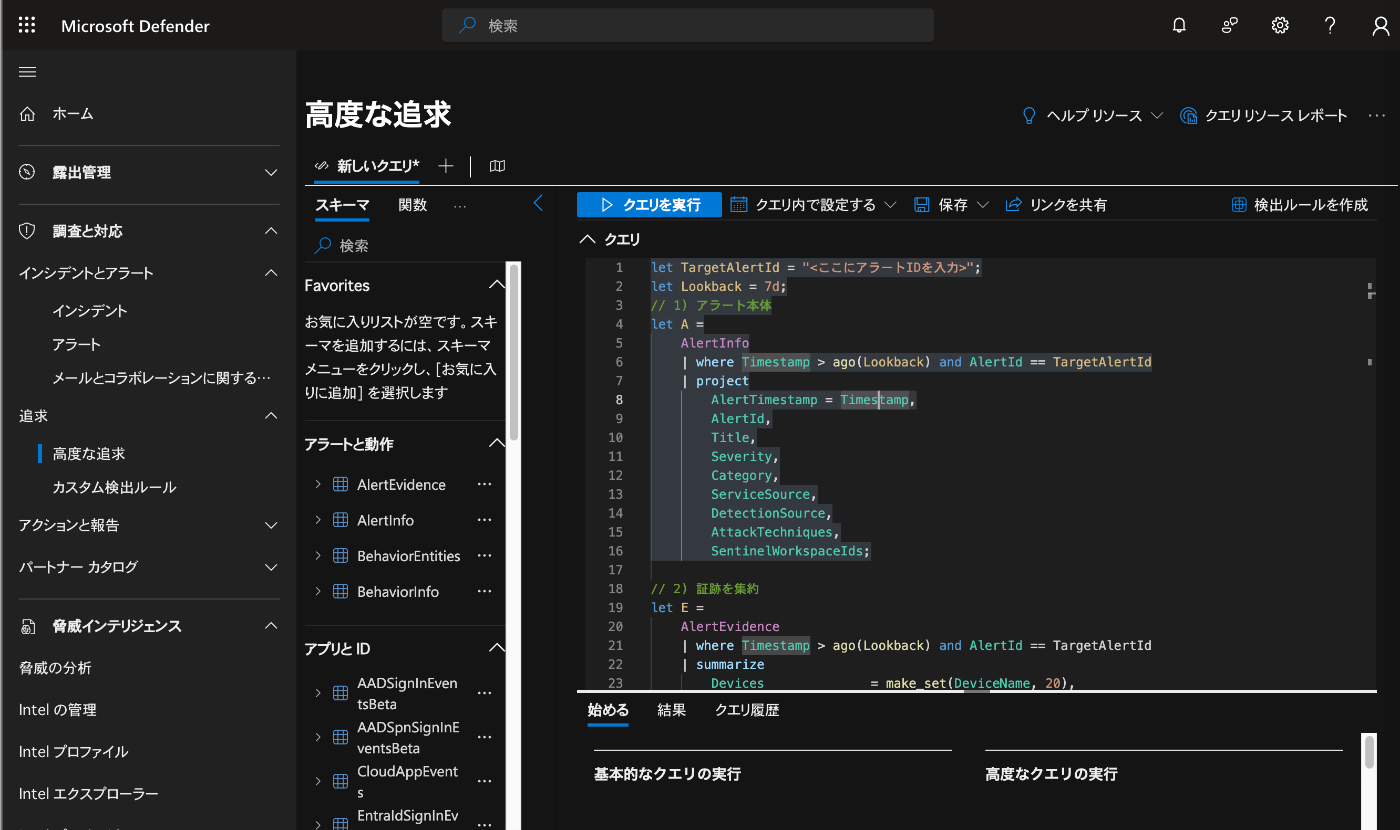Open more options for AlertEvidence table

pyautogui.click(x=485, y=484)
